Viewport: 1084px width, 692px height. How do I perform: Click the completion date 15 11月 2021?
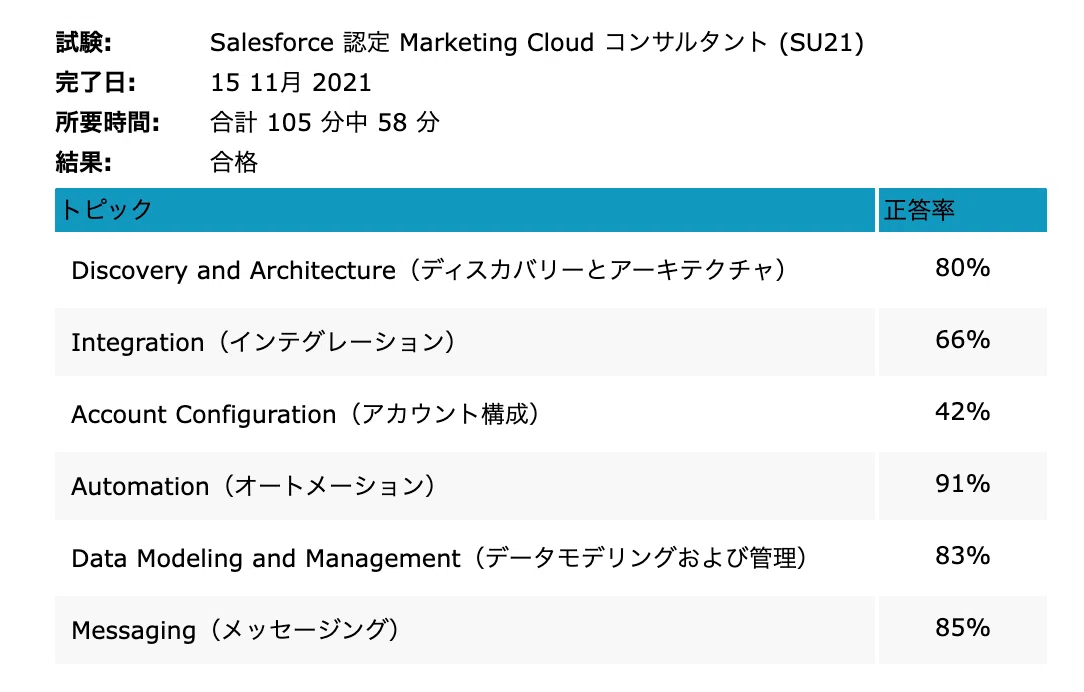[x=291, y=83]
